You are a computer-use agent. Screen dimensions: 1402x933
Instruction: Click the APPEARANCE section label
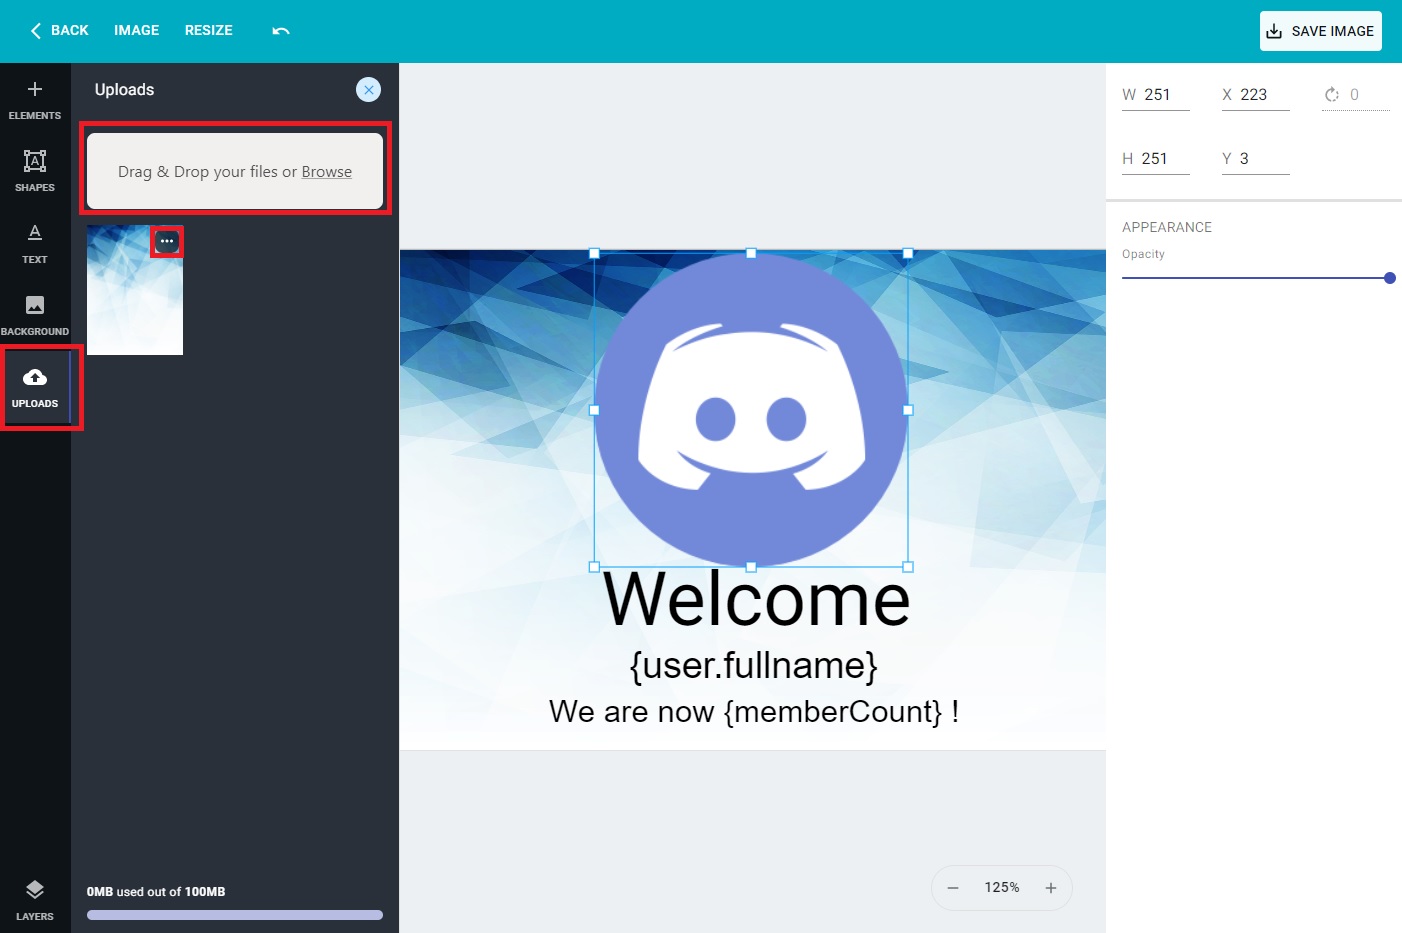(1167, 228)
